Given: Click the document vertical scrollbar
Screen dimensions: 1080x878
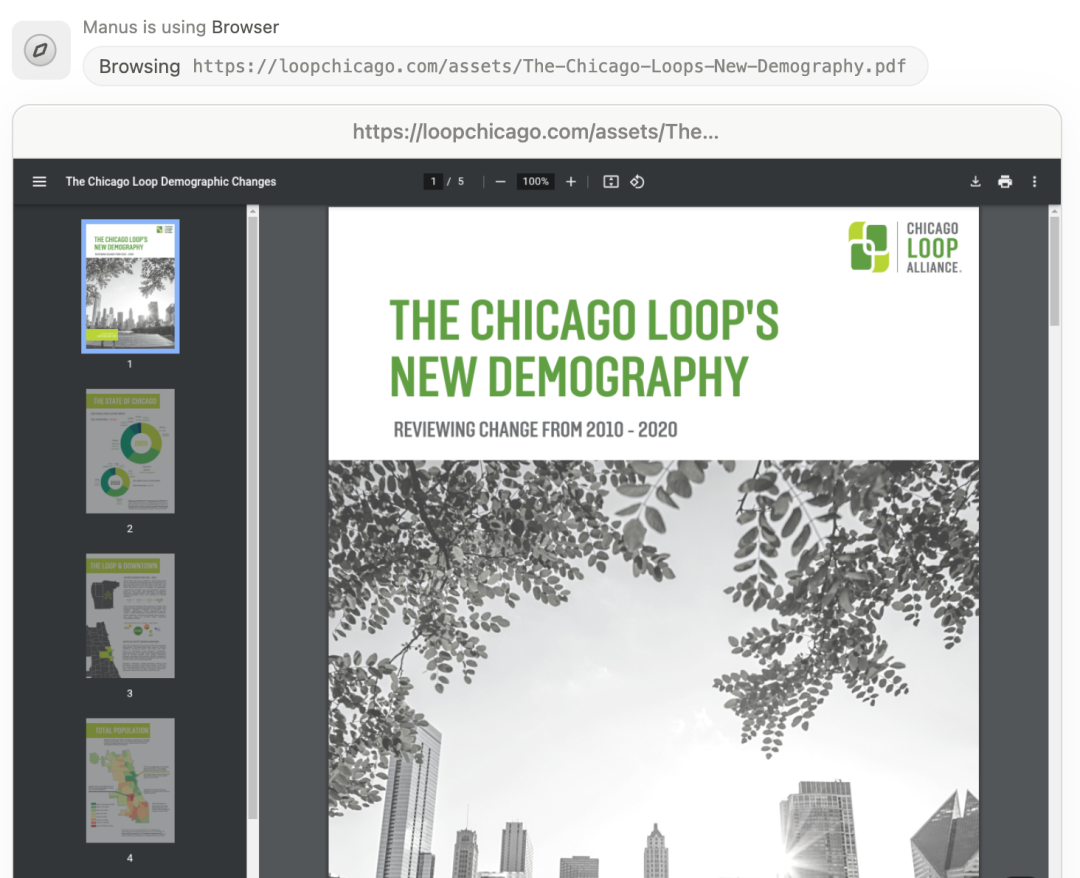Looking at the screenshot, I should click(1054, 270).
